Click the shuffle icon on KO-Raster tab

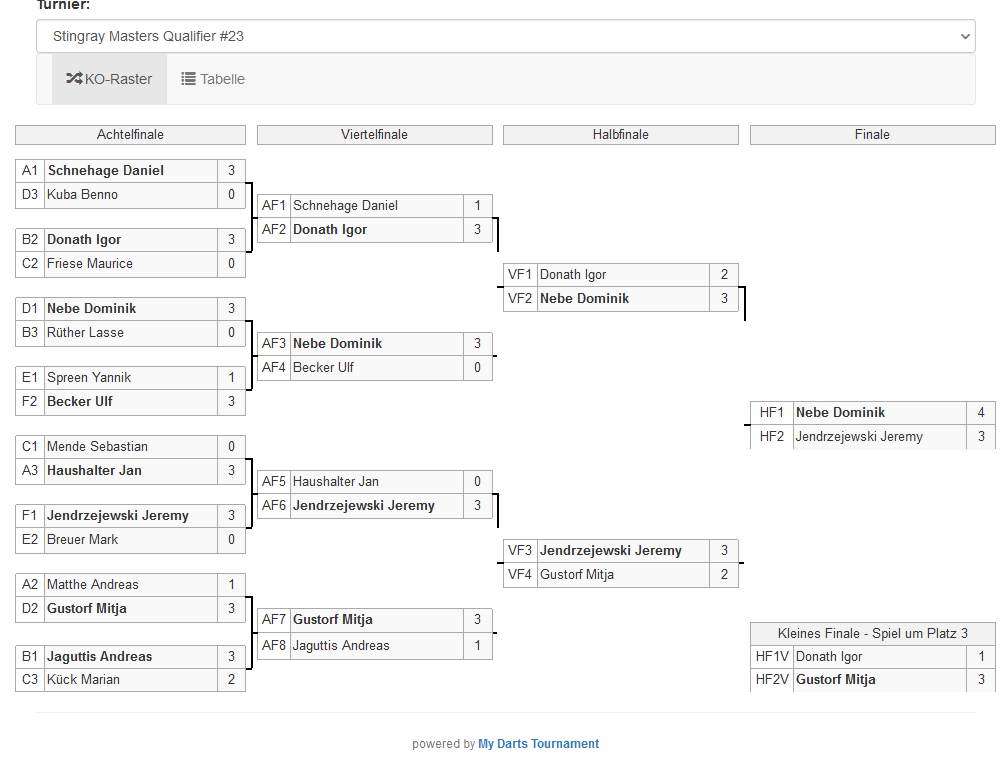click(74, 79)
